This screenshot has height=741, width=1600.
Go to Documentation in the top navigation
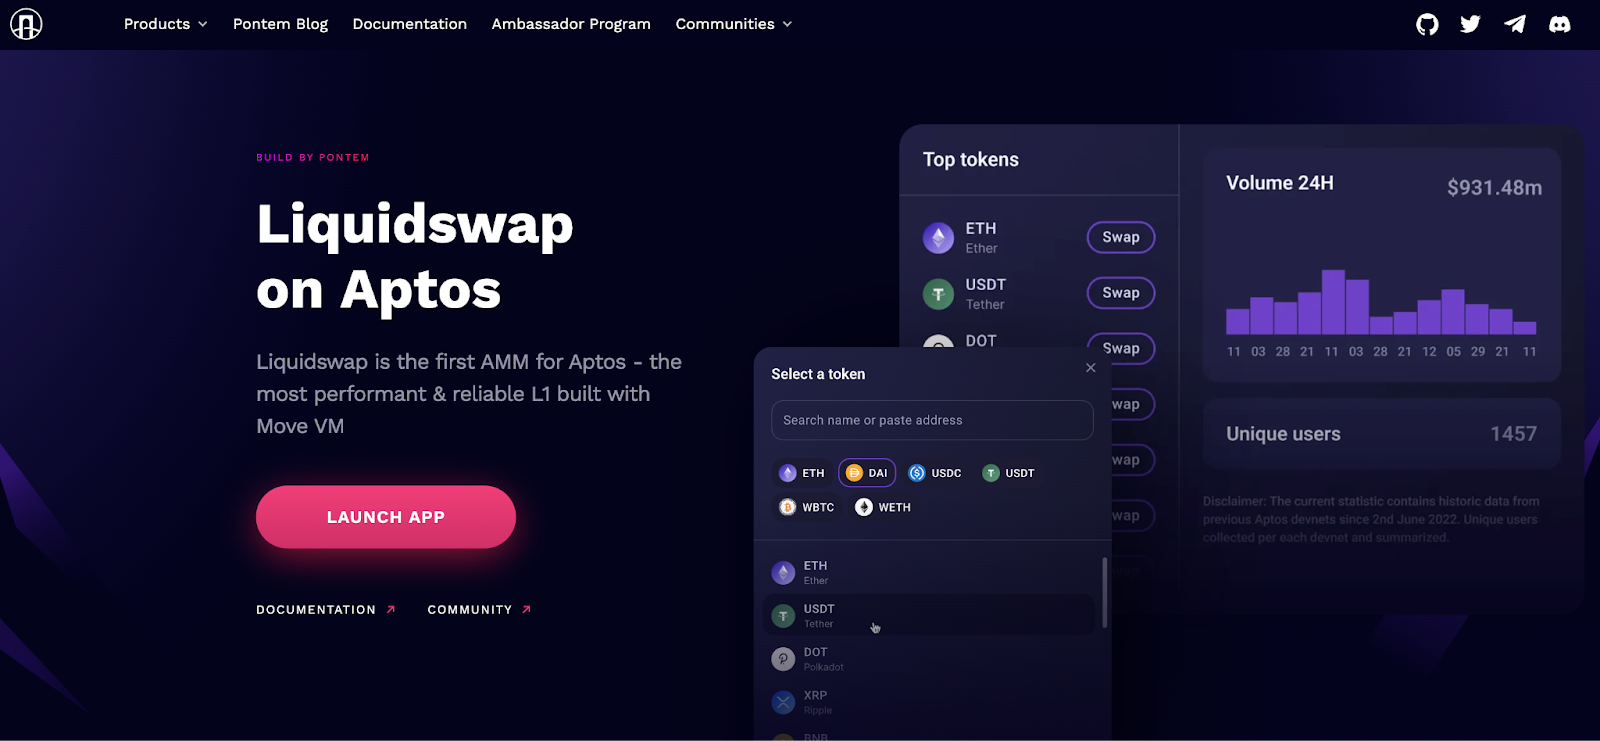coord(410,24)
